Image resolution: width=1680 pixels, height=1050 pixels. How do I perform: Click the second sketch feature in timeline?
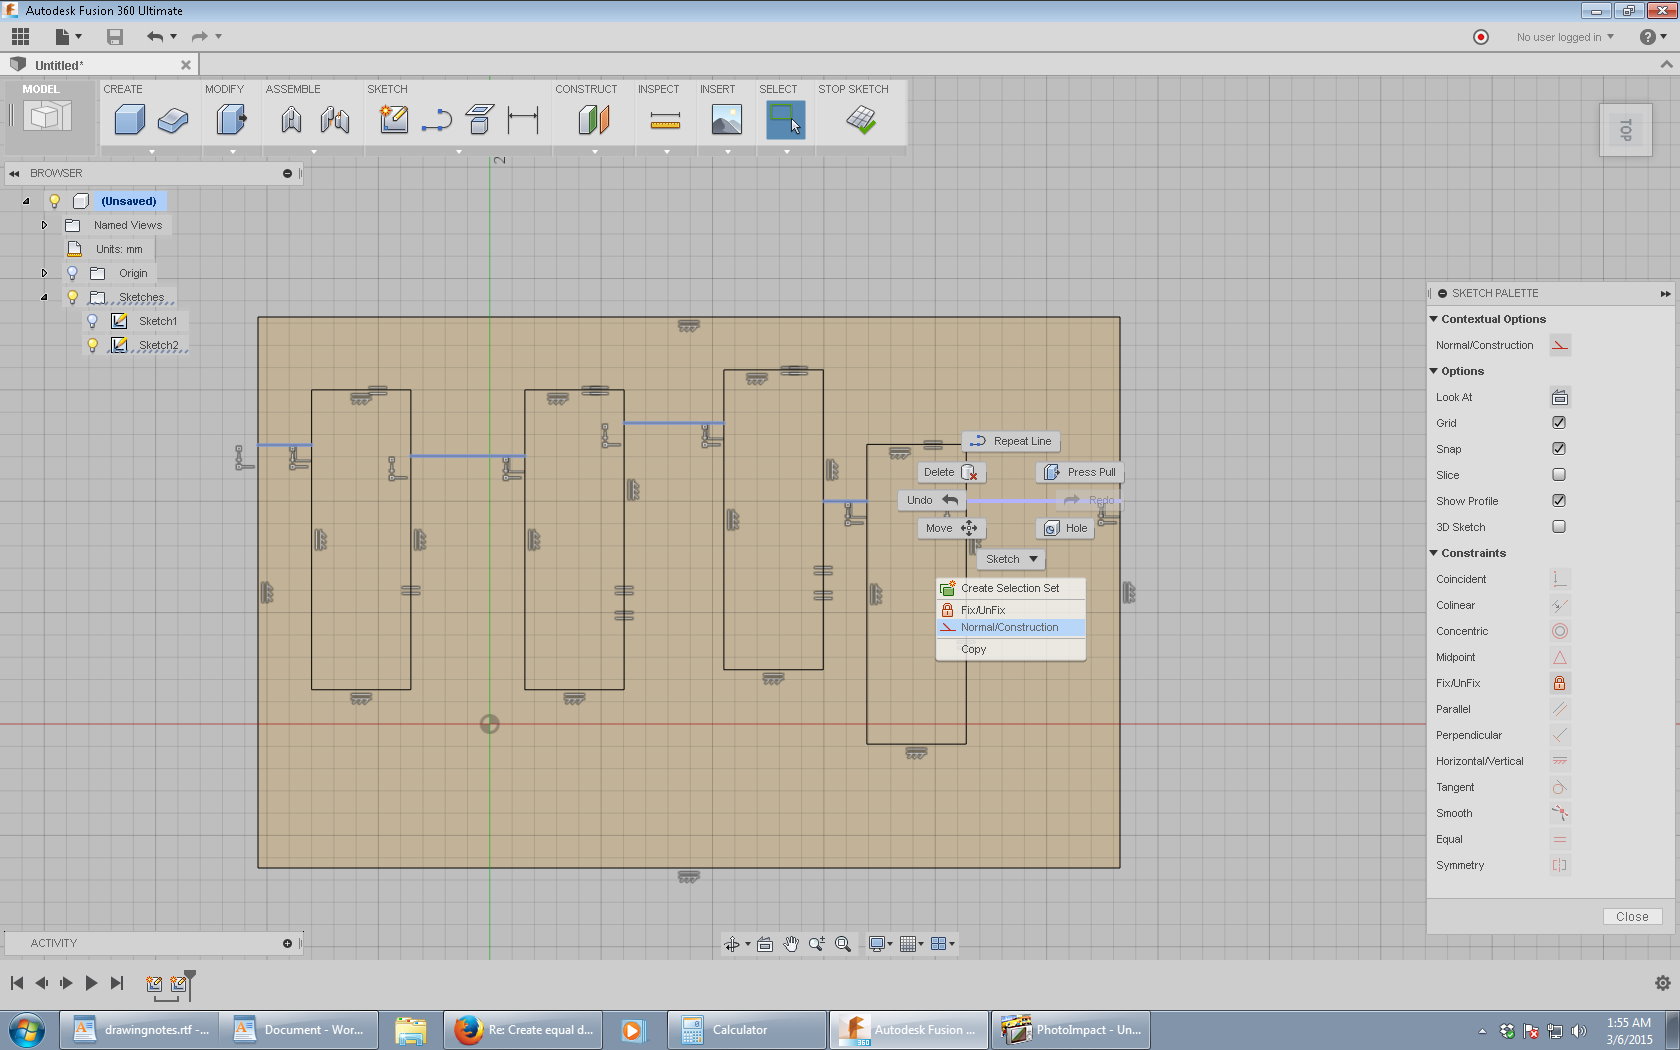click(179, 984)
